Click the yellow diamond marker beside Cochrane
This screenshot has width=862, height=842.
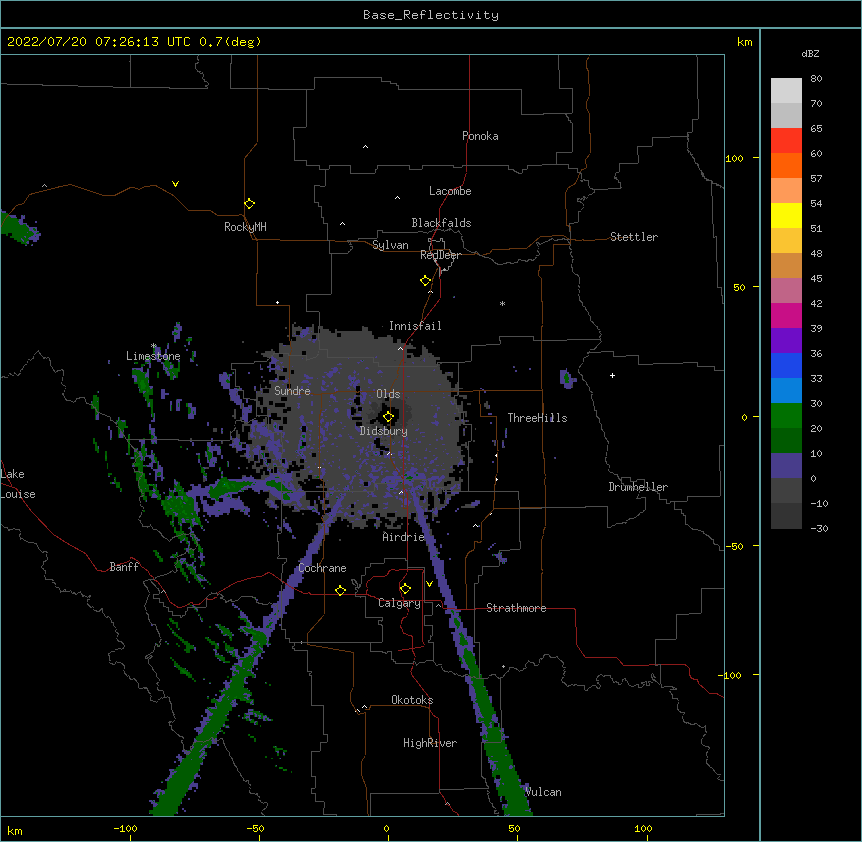click(340, 590)
